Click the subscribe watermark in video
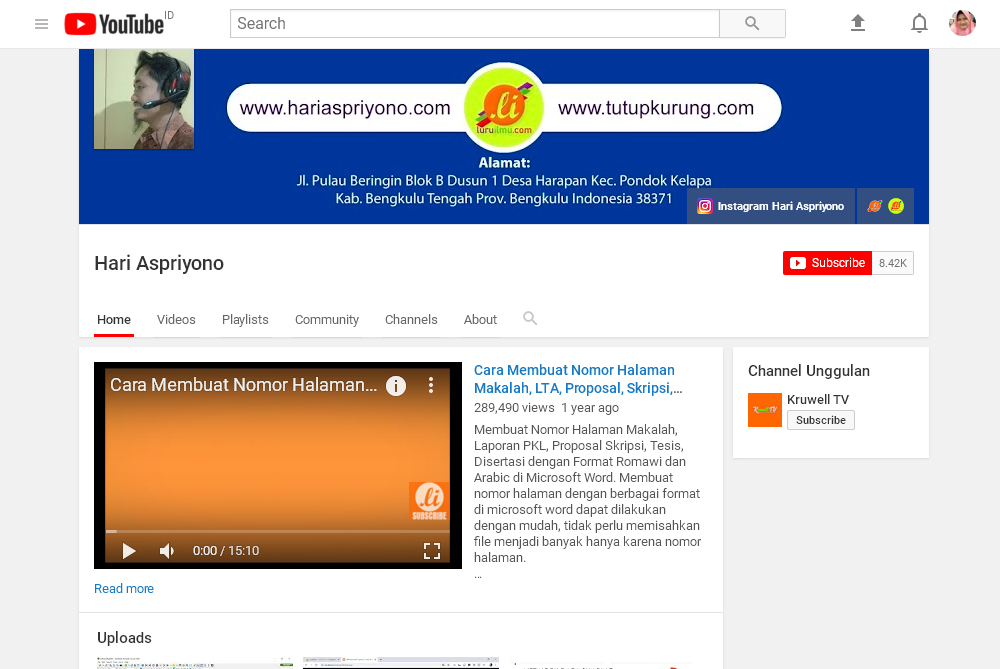The image size is (1000, 669). 429,502
